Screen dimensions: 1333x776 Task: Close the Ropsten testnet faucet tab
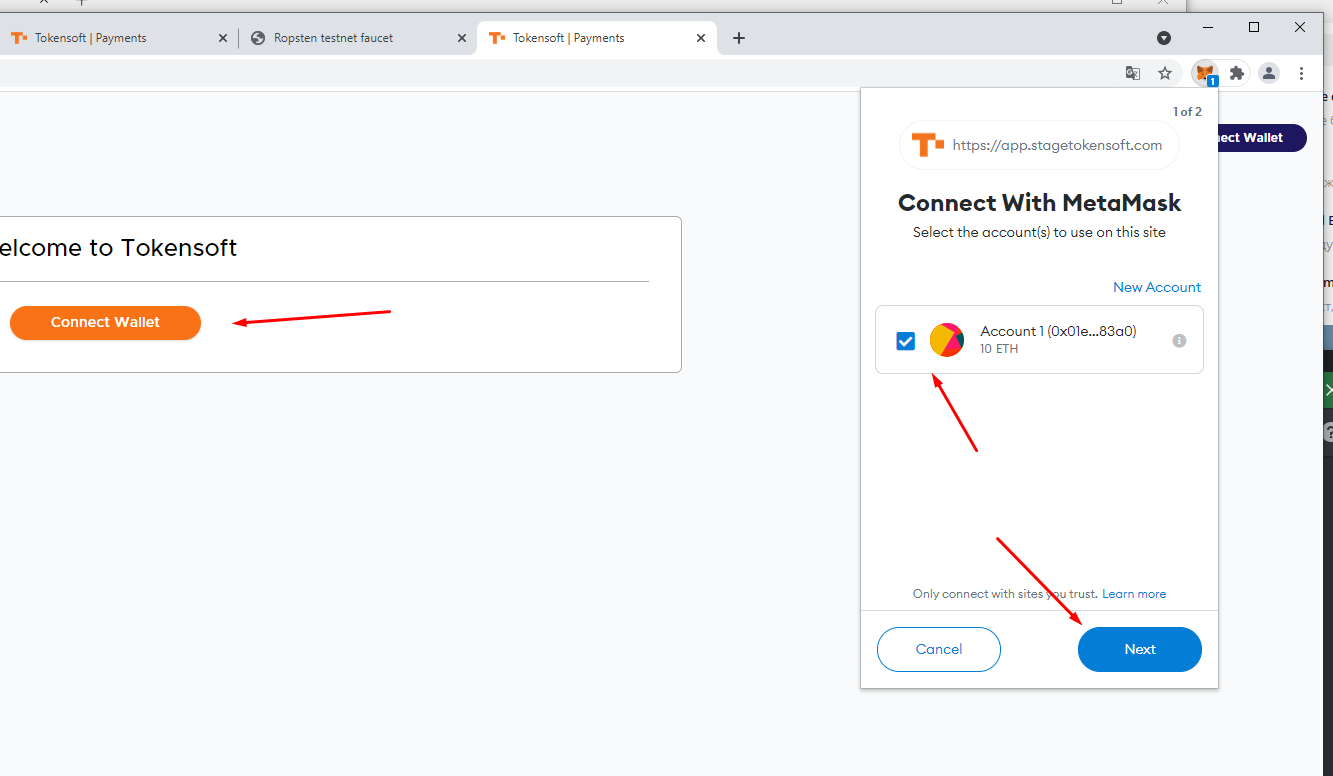(x=462, y=38)
